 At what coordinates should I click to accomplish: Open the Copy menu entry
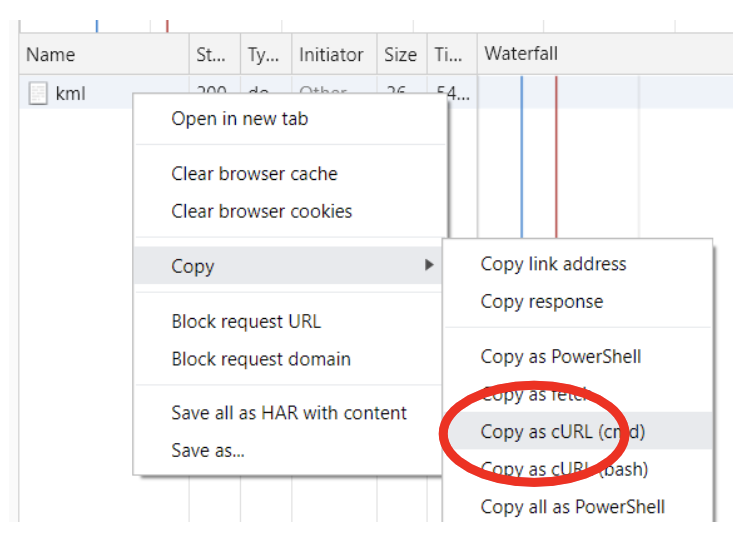point(193,266)
